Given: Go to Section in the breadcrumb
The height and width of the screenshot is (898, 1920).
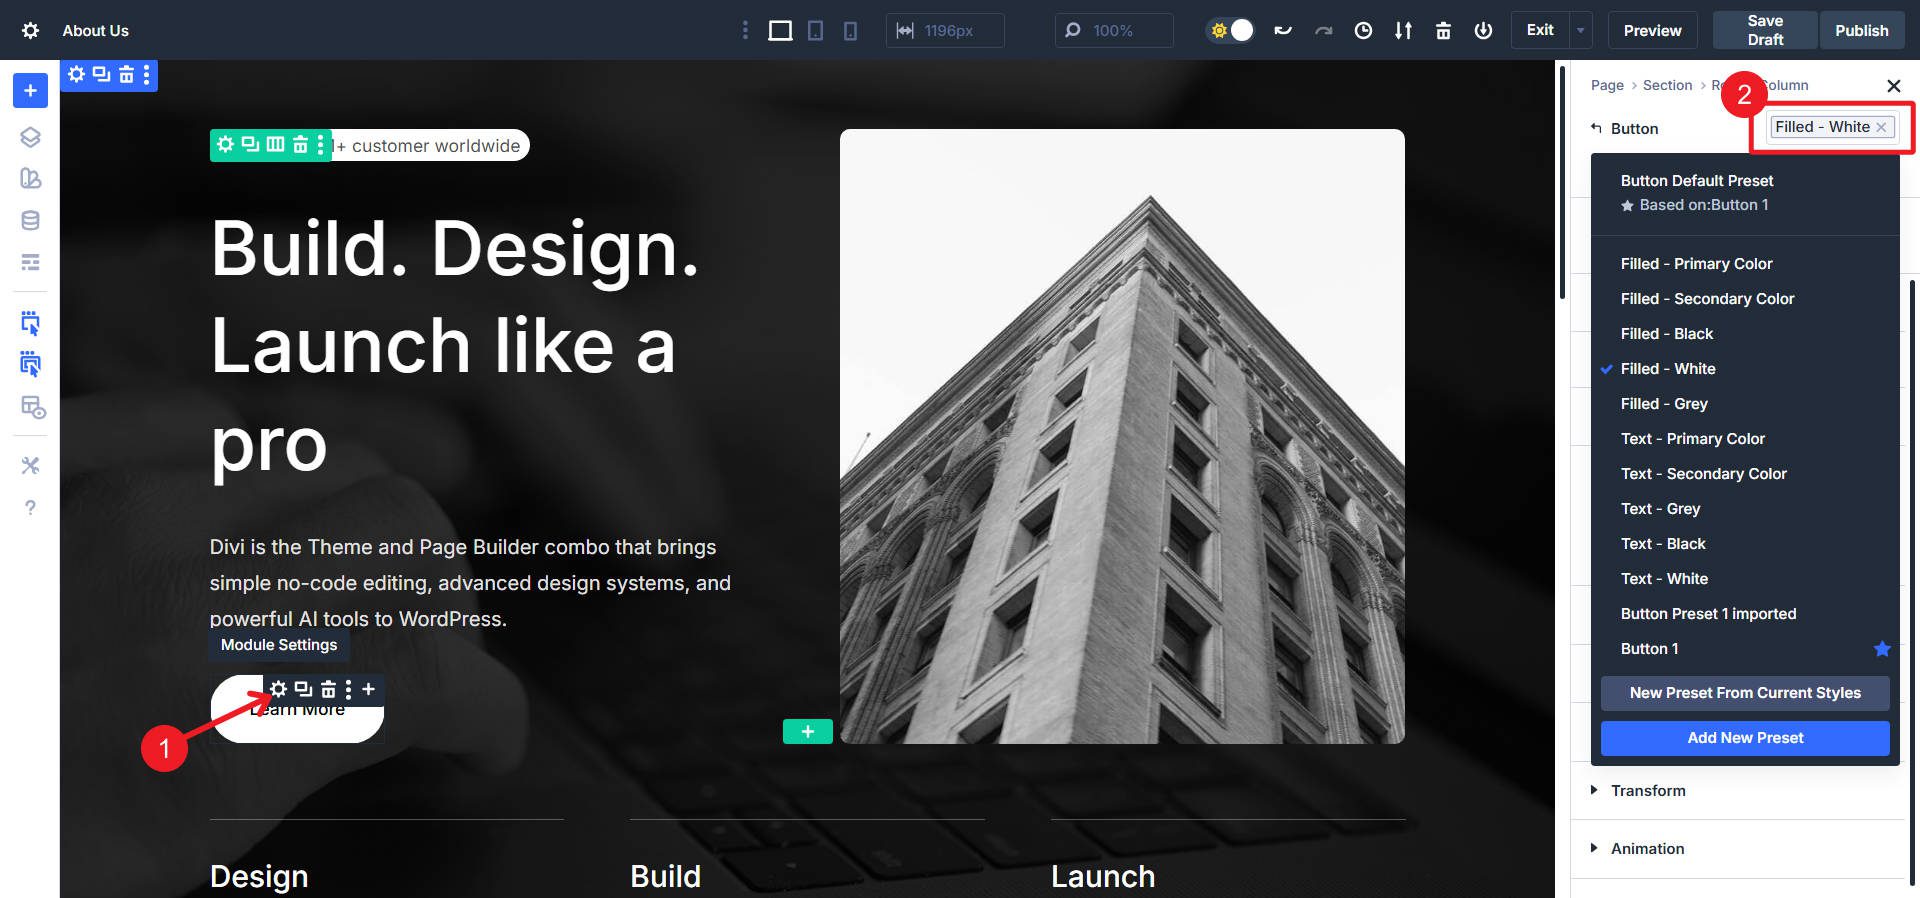Looking at the screenshot, I should 1667,85.
